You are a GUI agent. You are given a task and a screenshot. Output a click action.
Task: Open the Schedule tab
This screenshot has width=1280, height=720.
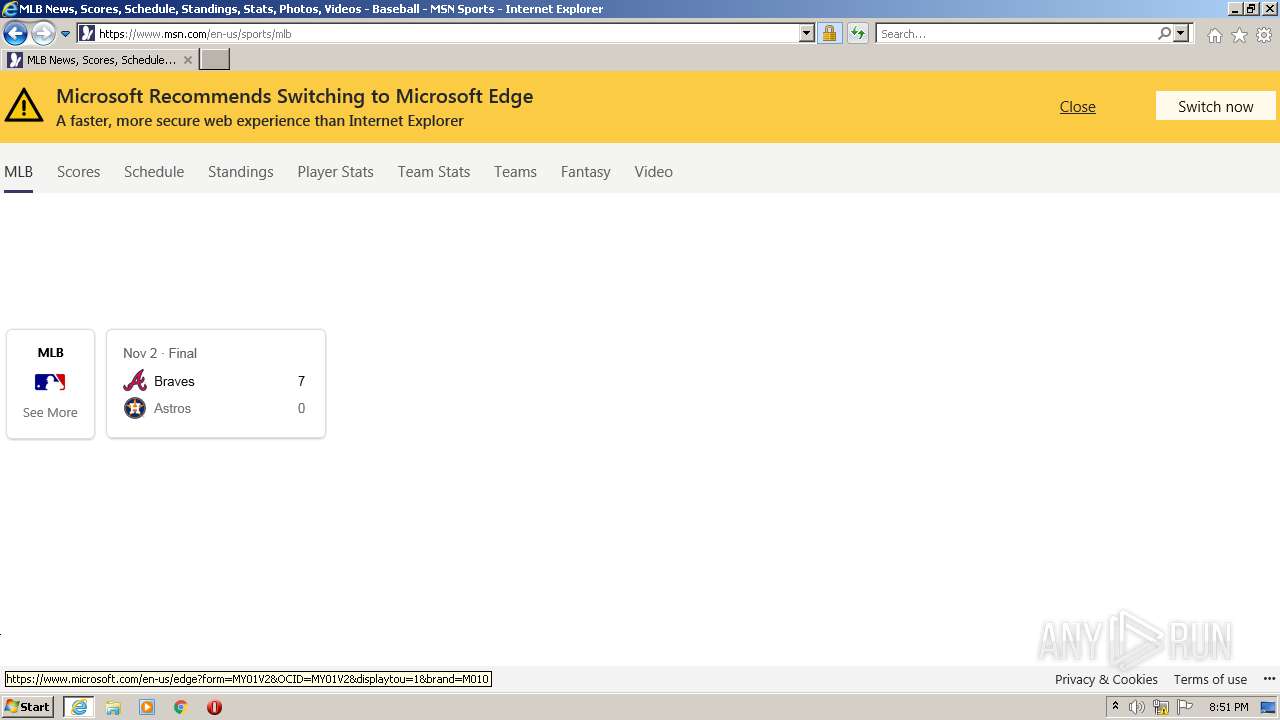point(154,172)
